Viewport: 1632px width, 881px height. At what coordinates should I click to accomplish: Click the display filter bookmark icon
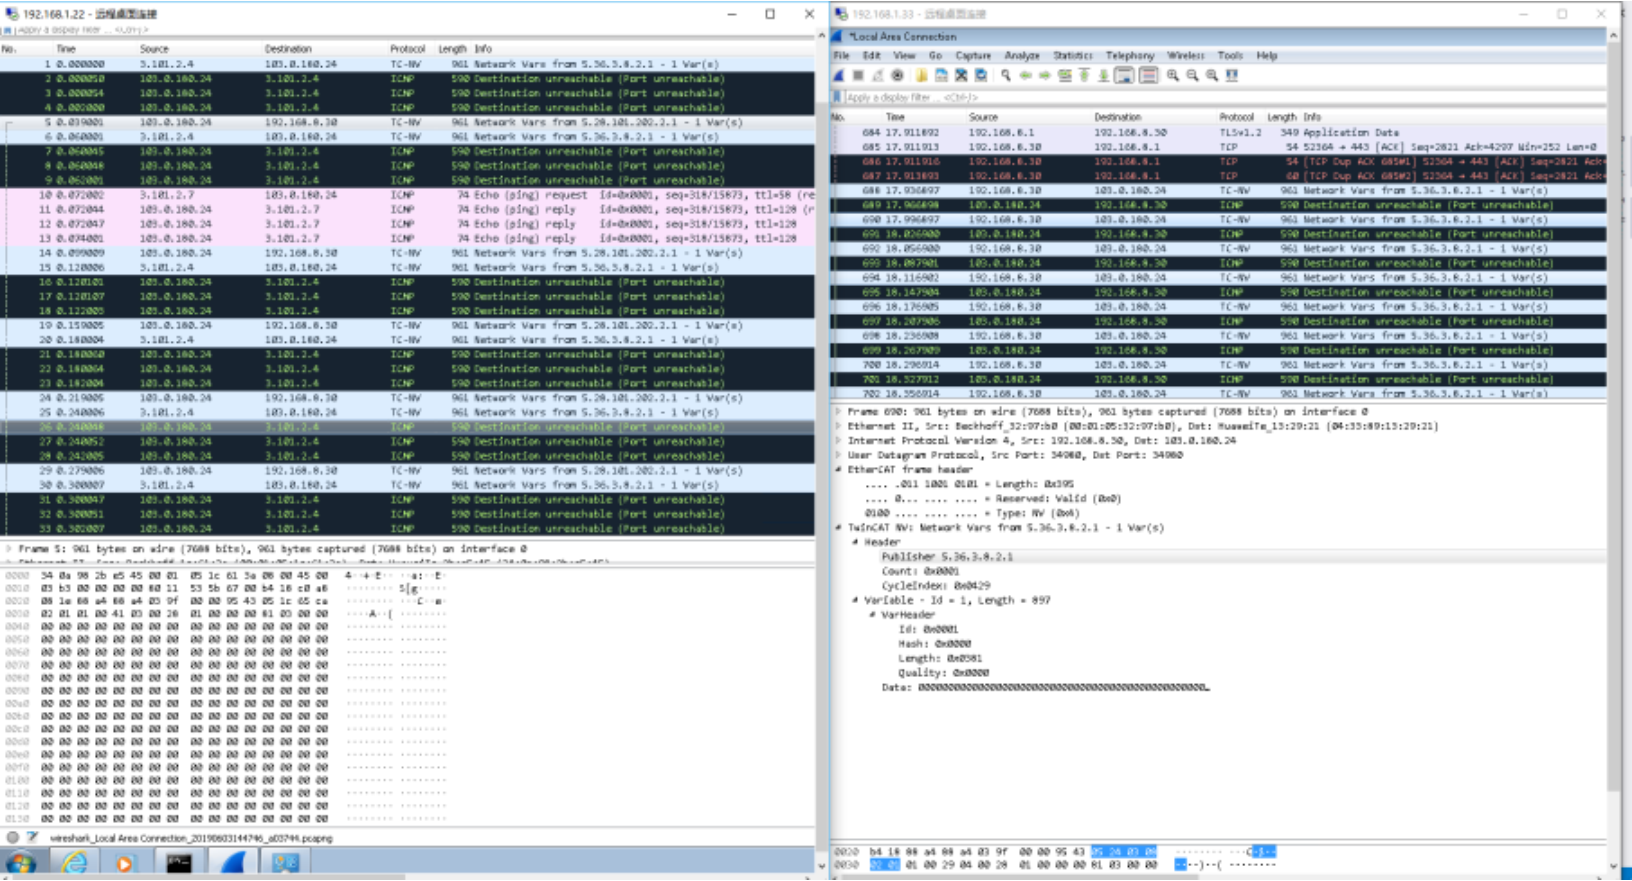[x=838, y=98]
